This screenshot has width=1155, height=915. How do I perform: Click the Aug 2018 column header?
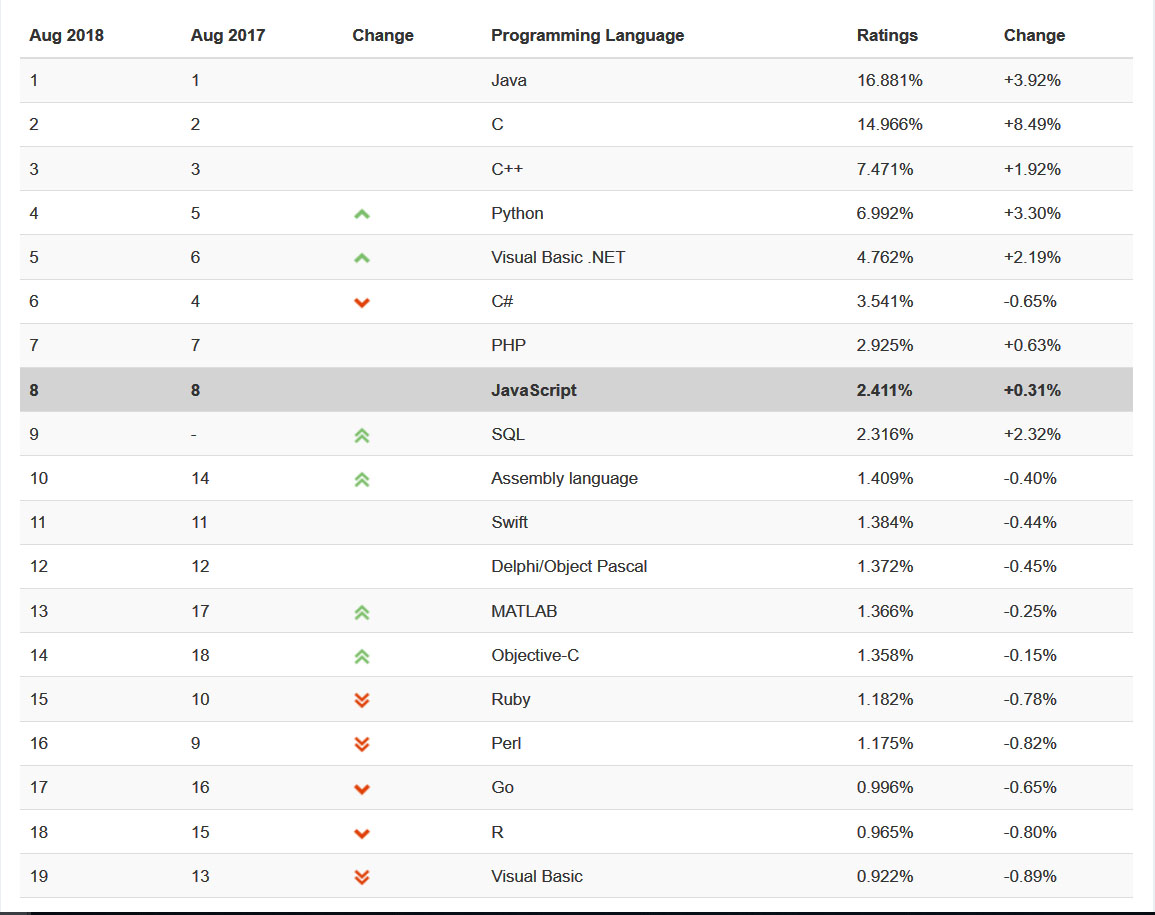(66, 35)
